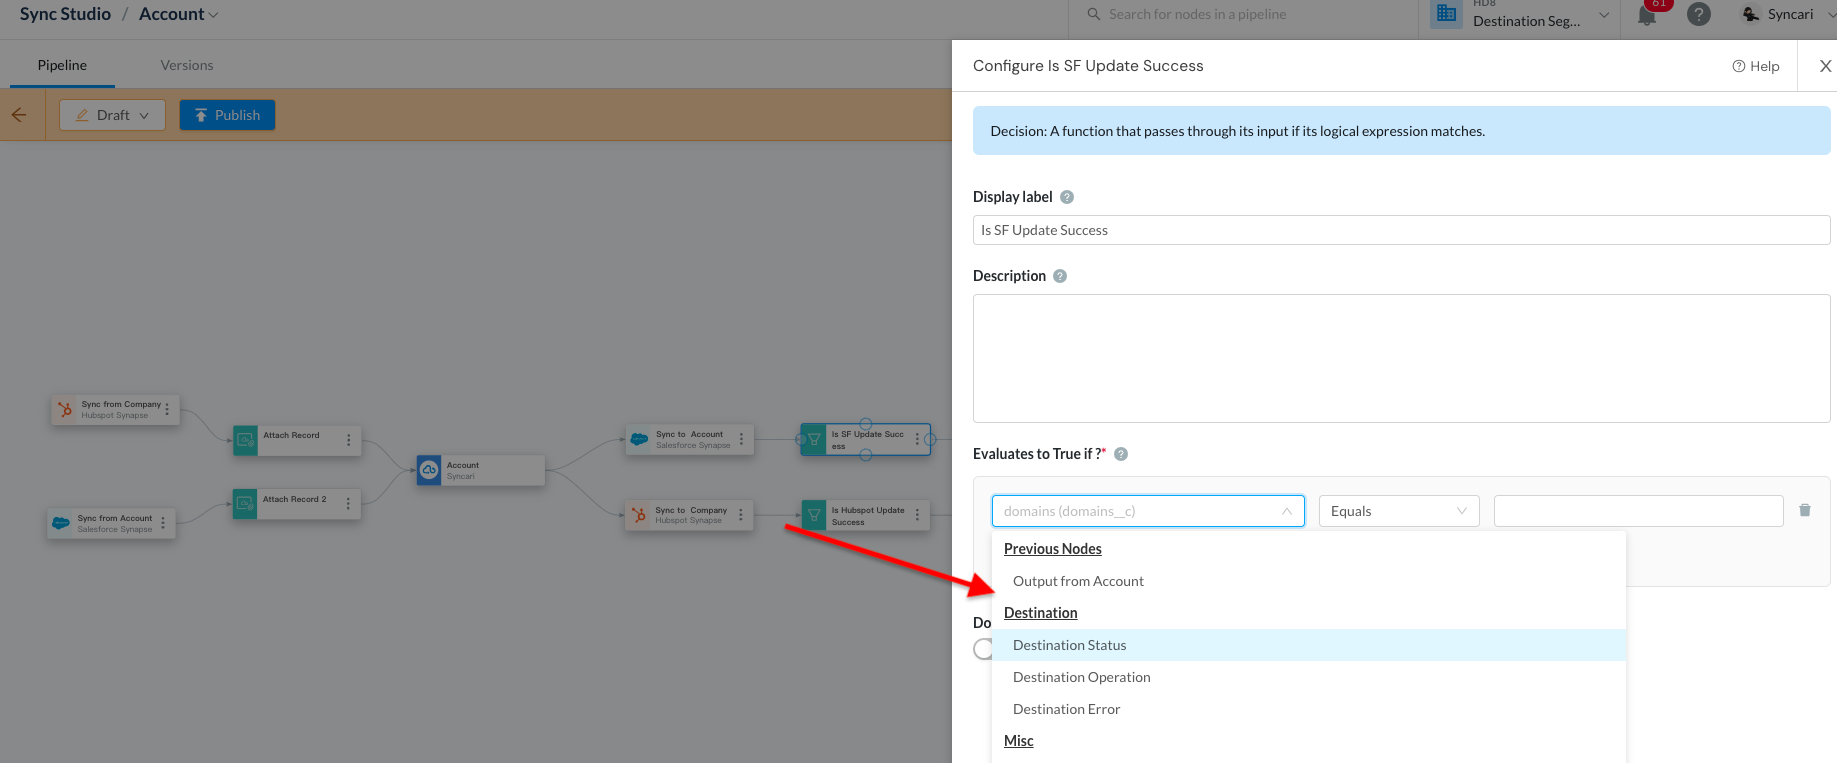The height and width of the screenshot is (763, 1837).
Task: Switch to the Pipeline tab
Action: pos(62,65)
